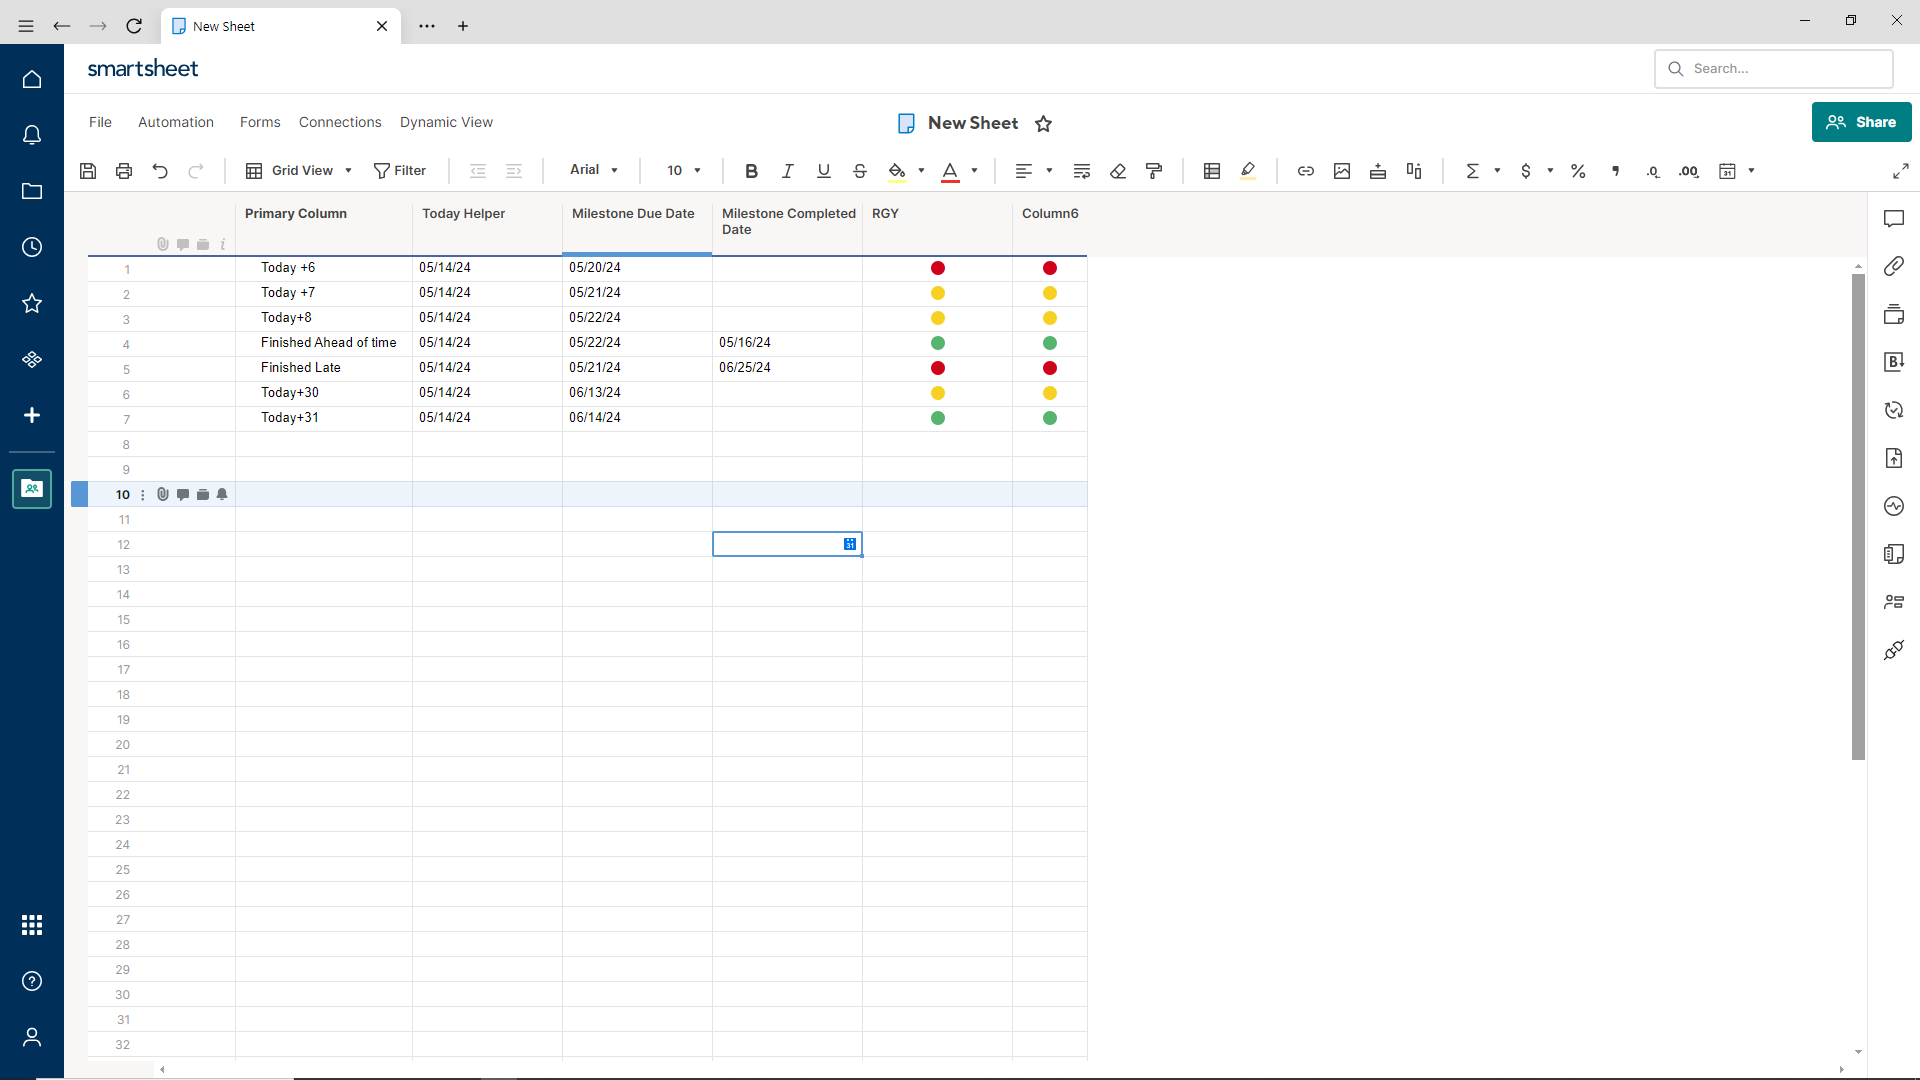Open the Connections menu
Screen dimensions: 1920x1080
340,122
